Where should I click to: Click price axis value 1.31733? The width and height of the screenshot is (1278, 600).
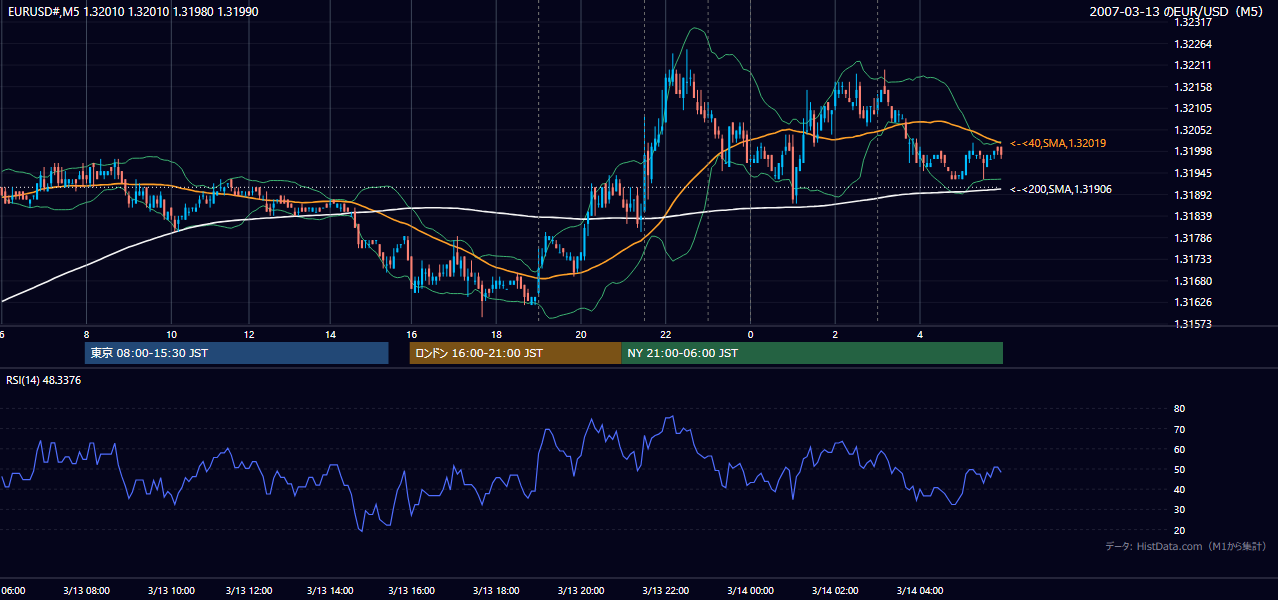(1195, 259)
